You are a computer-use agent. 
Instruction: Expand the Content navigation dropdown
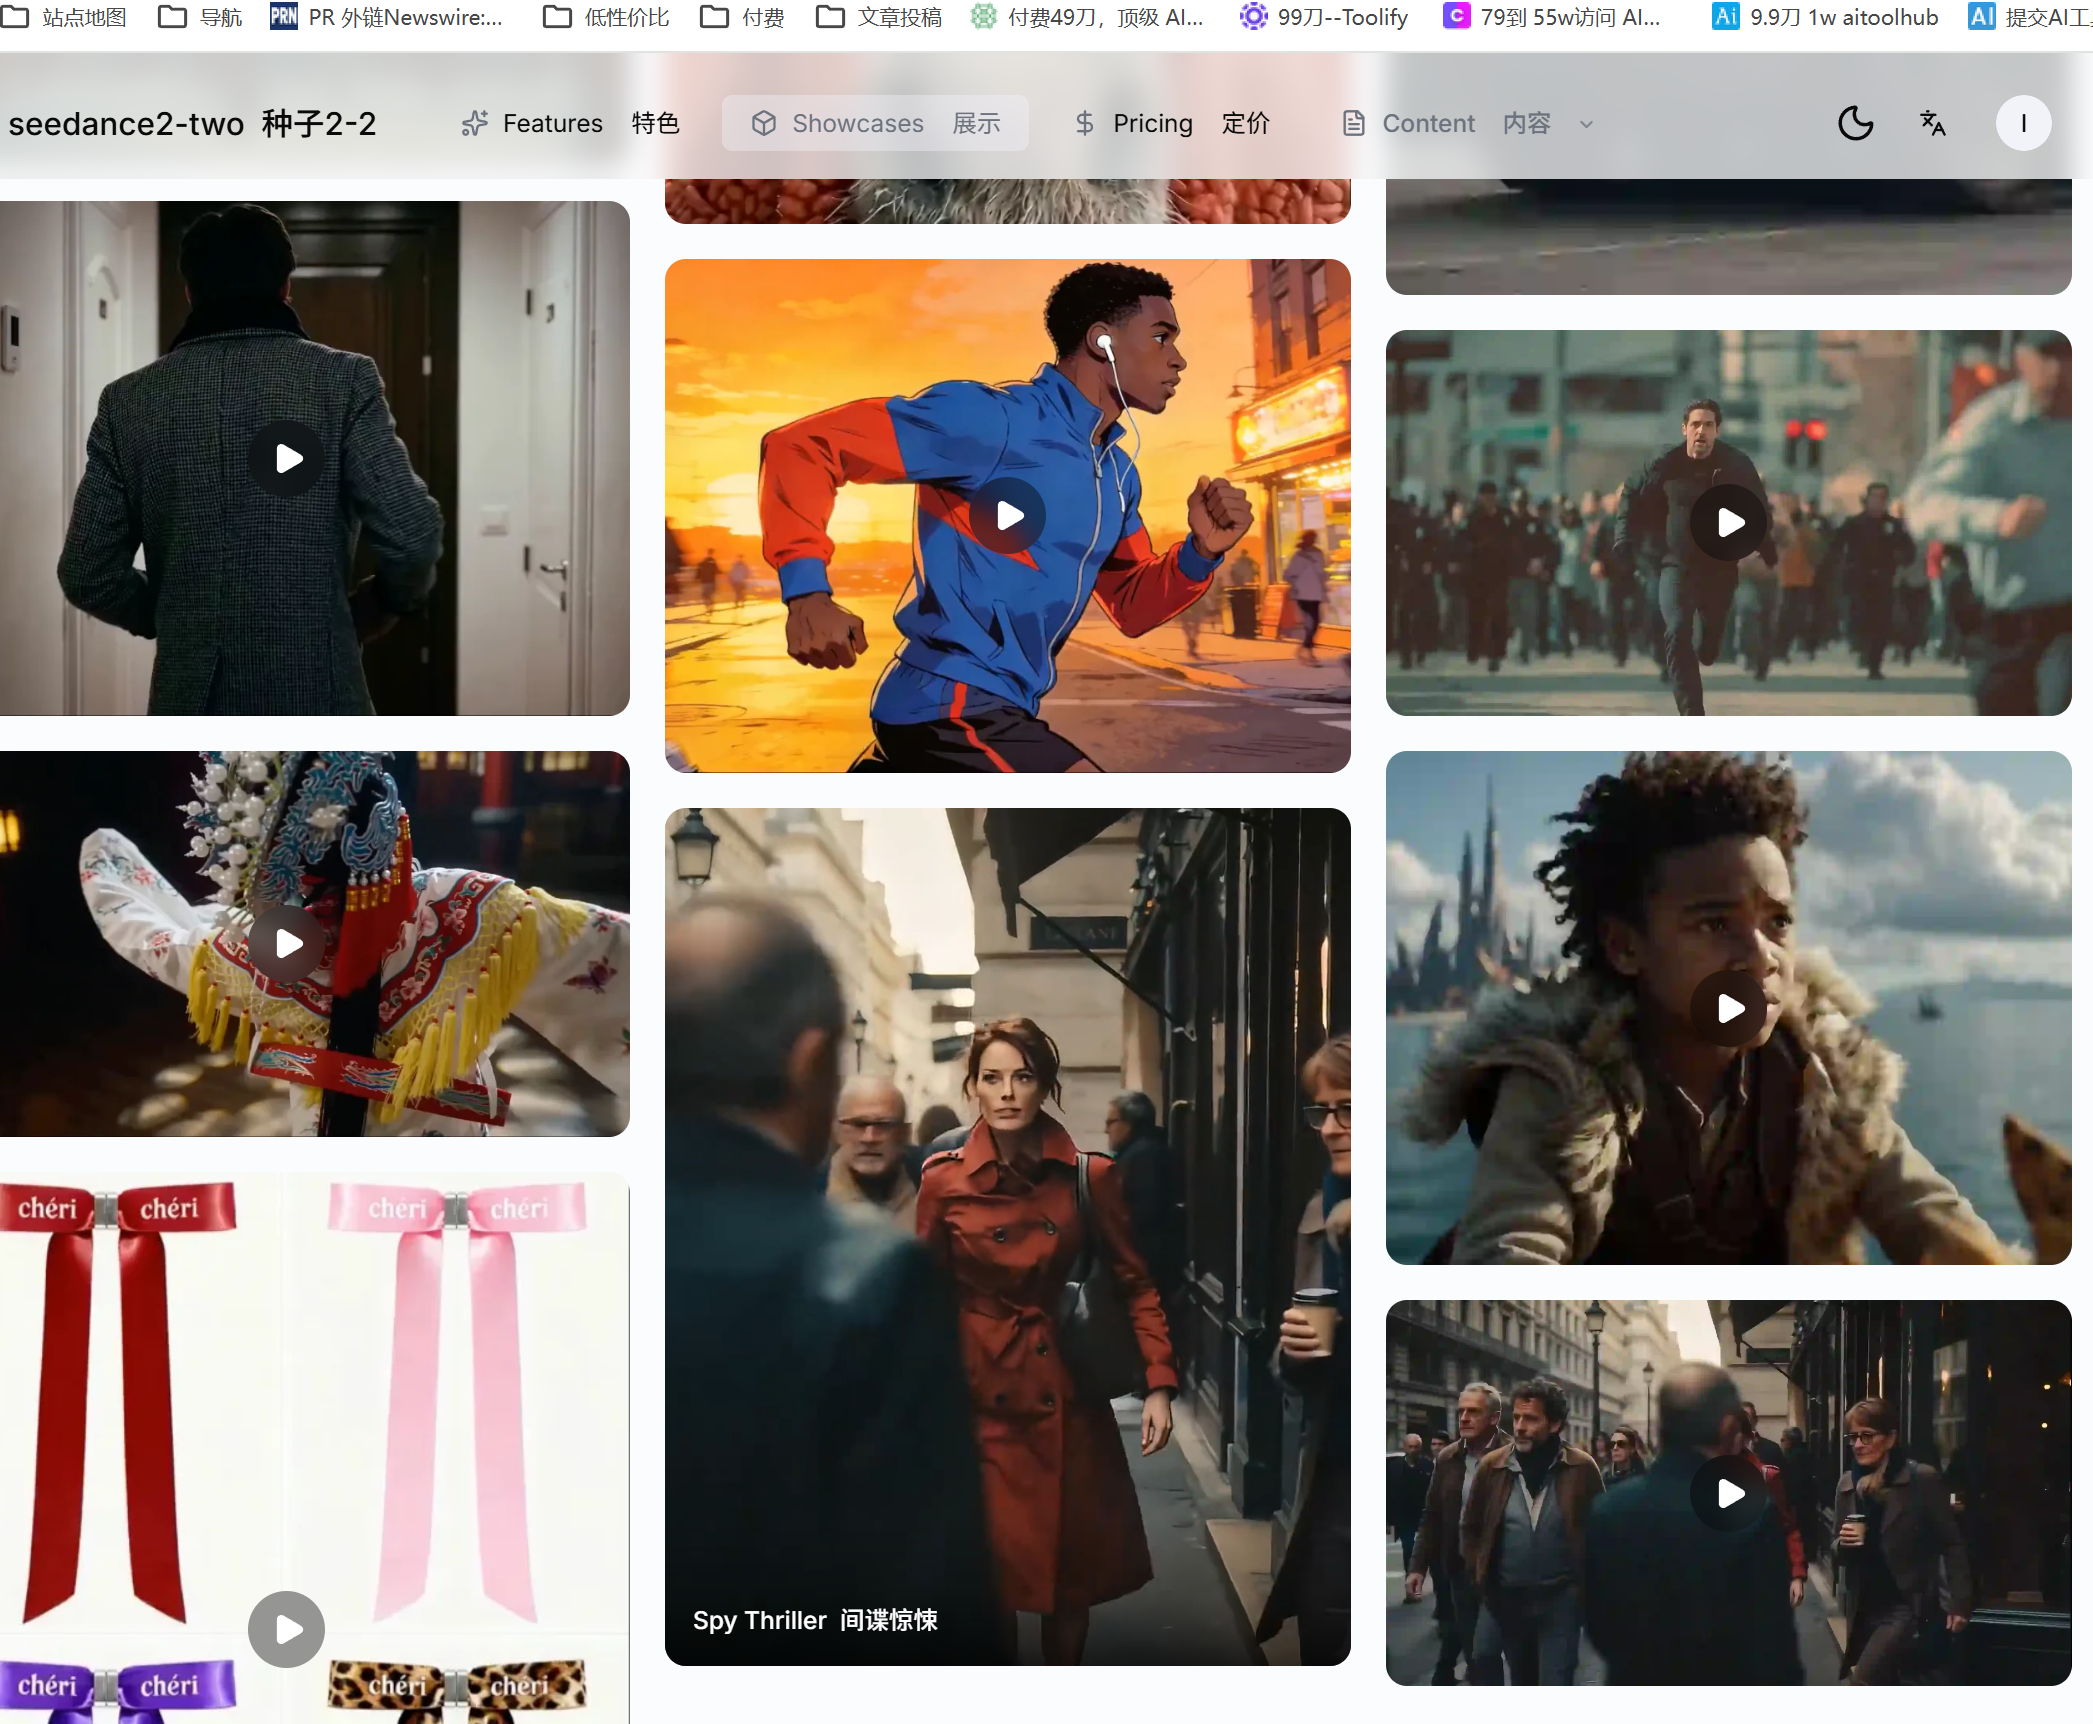[1585, 124]
